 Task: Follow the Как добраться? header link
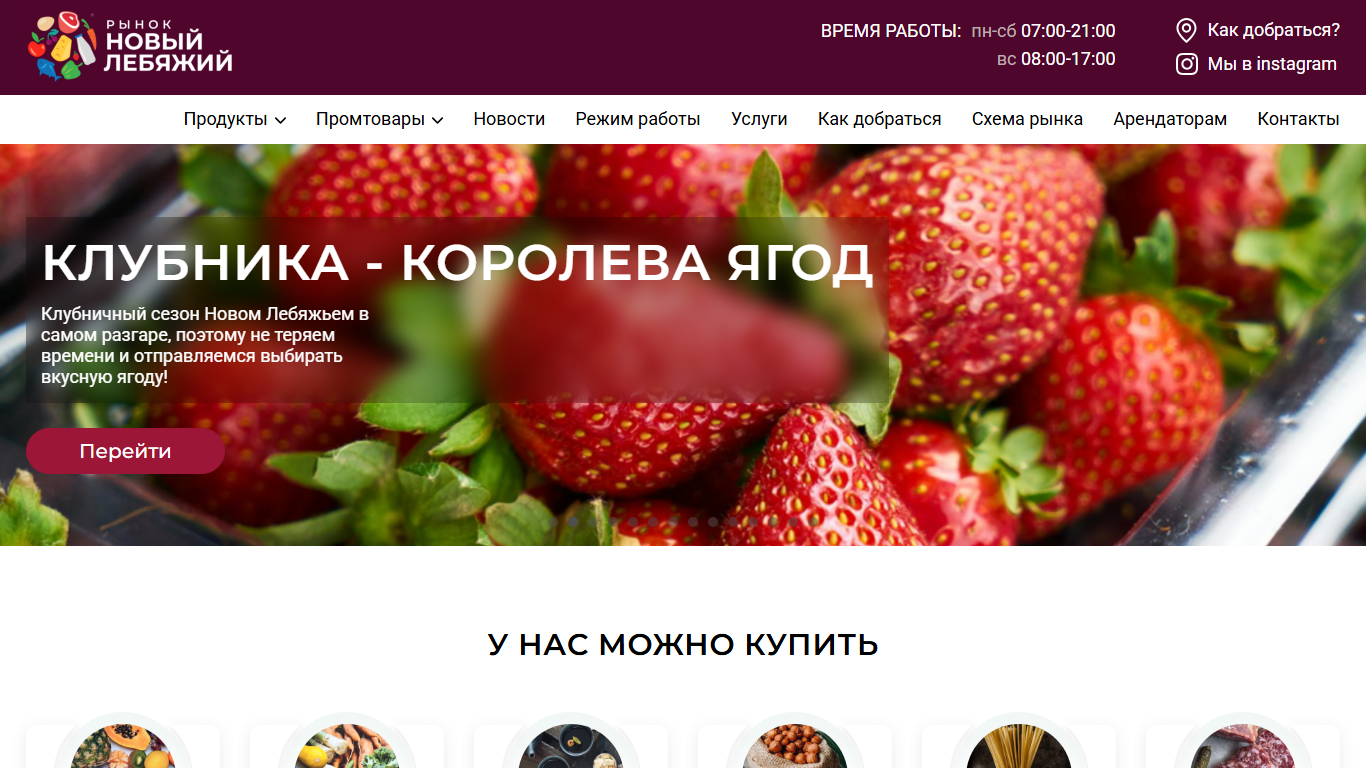click(1274, 30)
